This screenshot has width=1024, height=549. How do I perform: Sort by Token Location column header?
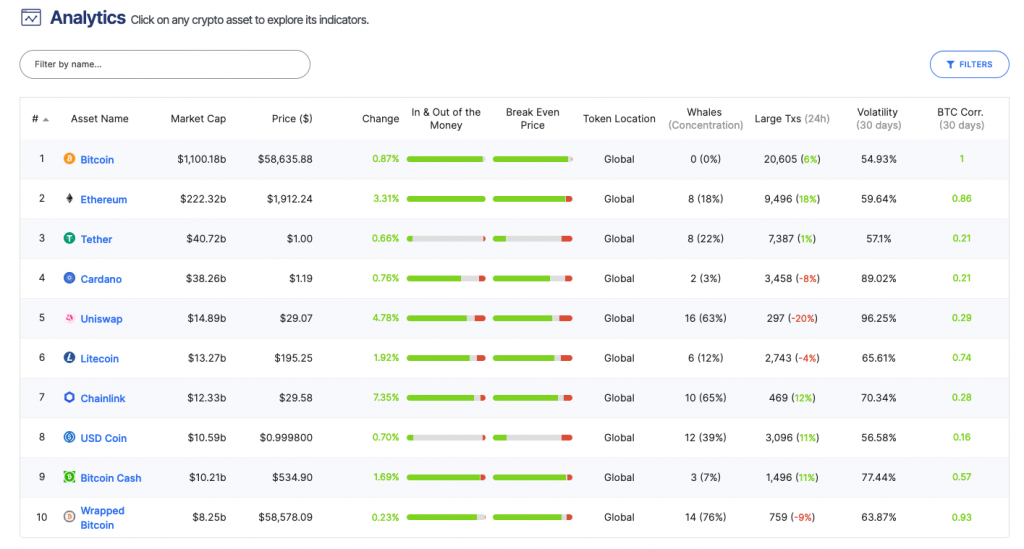click(x=619, y=119)
